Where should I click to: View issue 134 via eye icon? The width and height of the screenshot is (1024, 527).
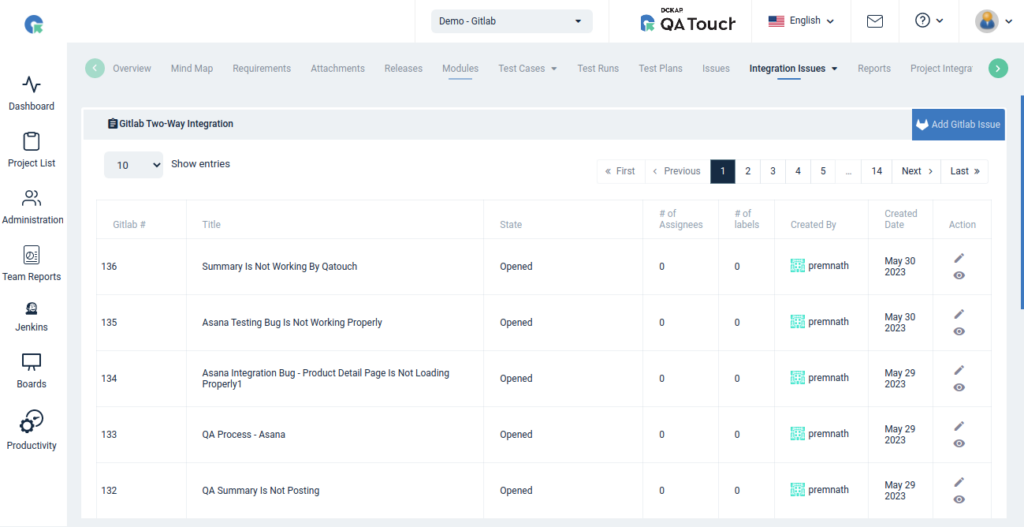959,387
